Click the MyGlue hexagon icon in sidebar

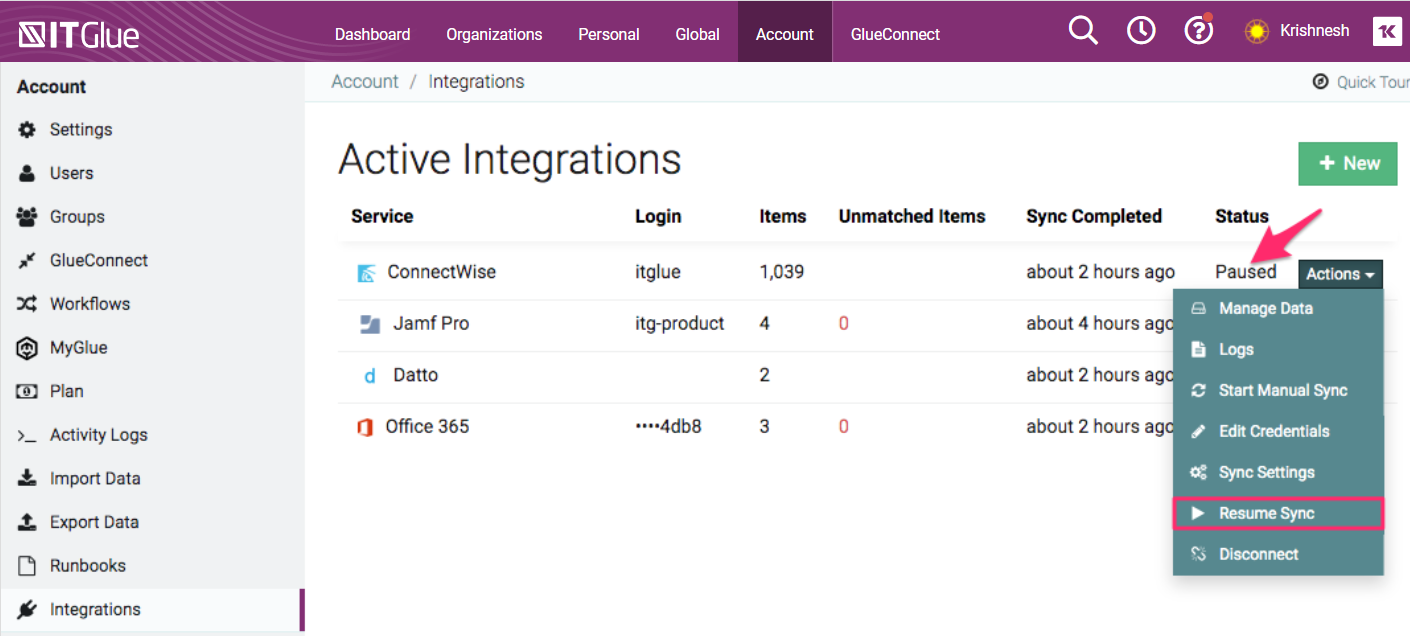pos(28,348)
